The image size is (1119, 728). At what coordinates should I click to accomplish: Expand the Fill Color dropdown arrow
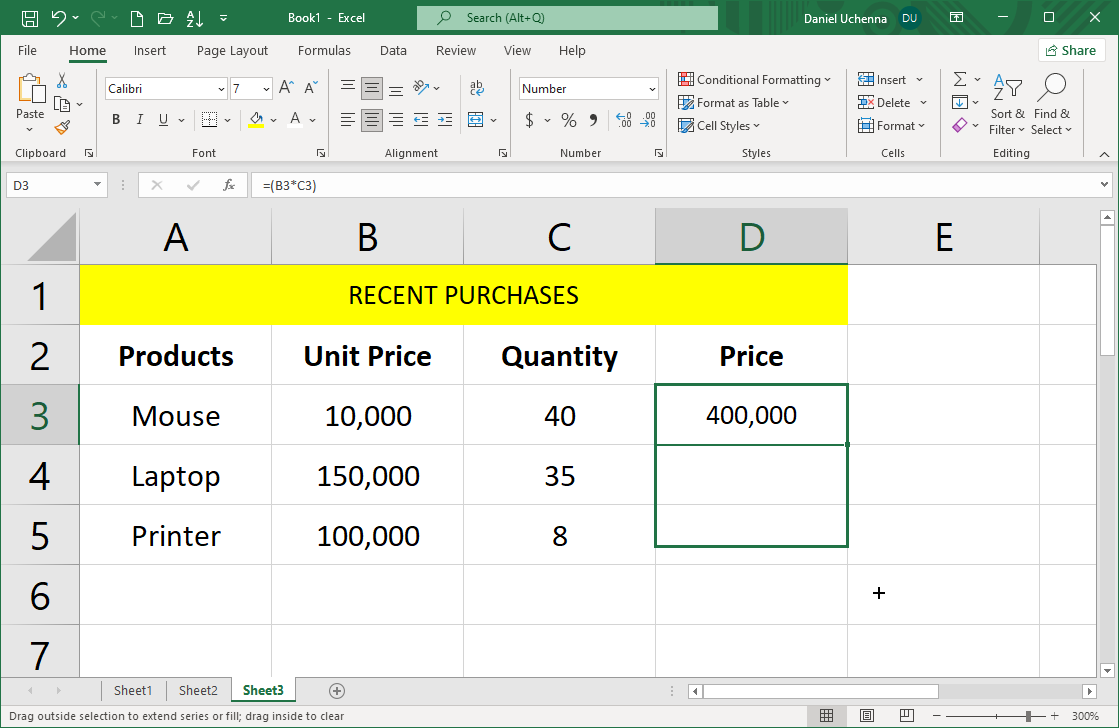[273, 120]
